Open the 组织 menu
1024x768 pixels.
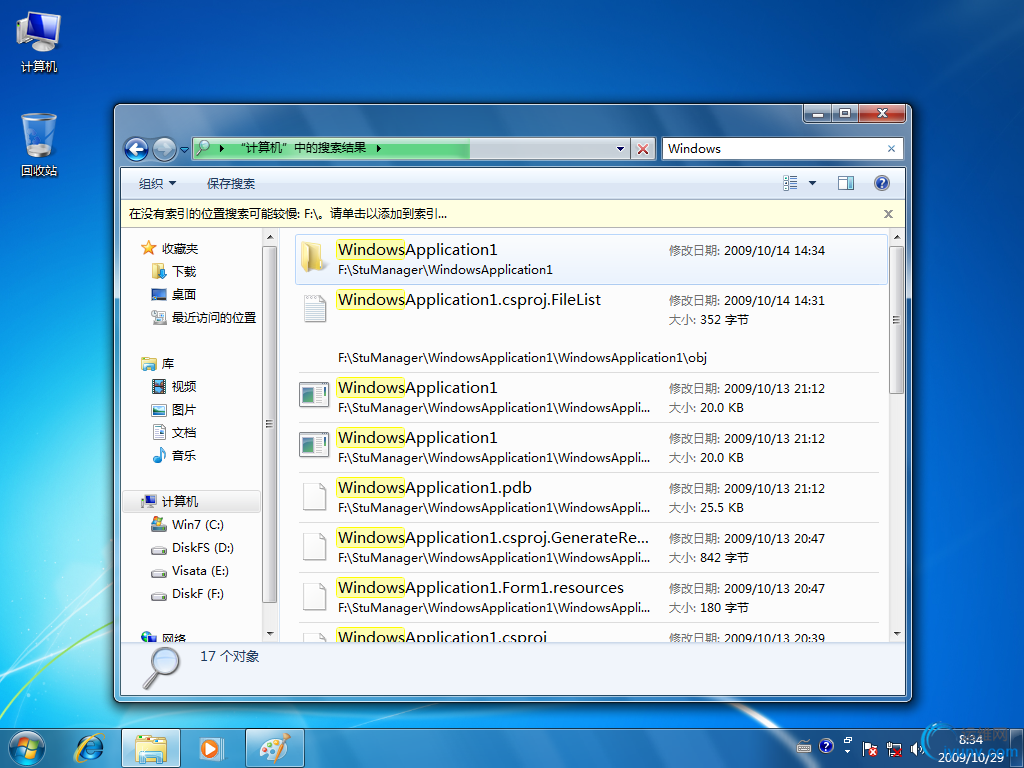[157, 184]
